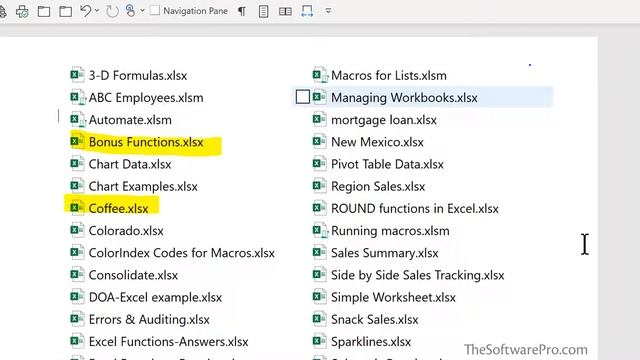The width and height of the screenshot is (640, 360).
Task: Select the text Chart Data.xlsx
Action: click(130, 164)
